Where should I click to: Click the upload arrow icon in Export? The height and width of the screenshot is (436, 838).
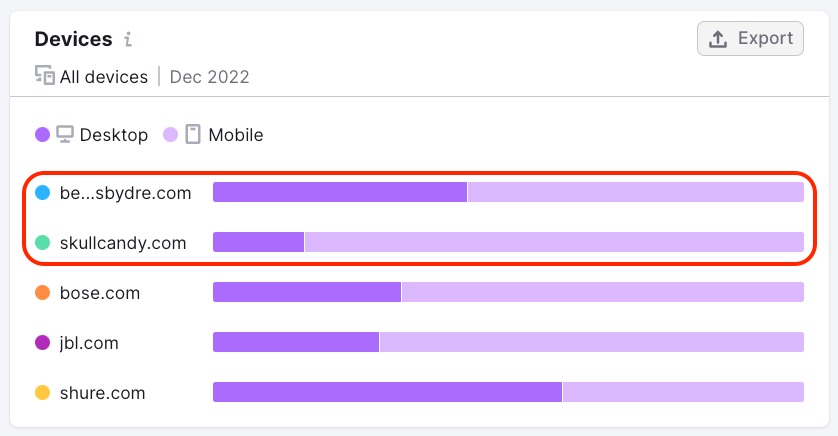(x=718, y=39)
